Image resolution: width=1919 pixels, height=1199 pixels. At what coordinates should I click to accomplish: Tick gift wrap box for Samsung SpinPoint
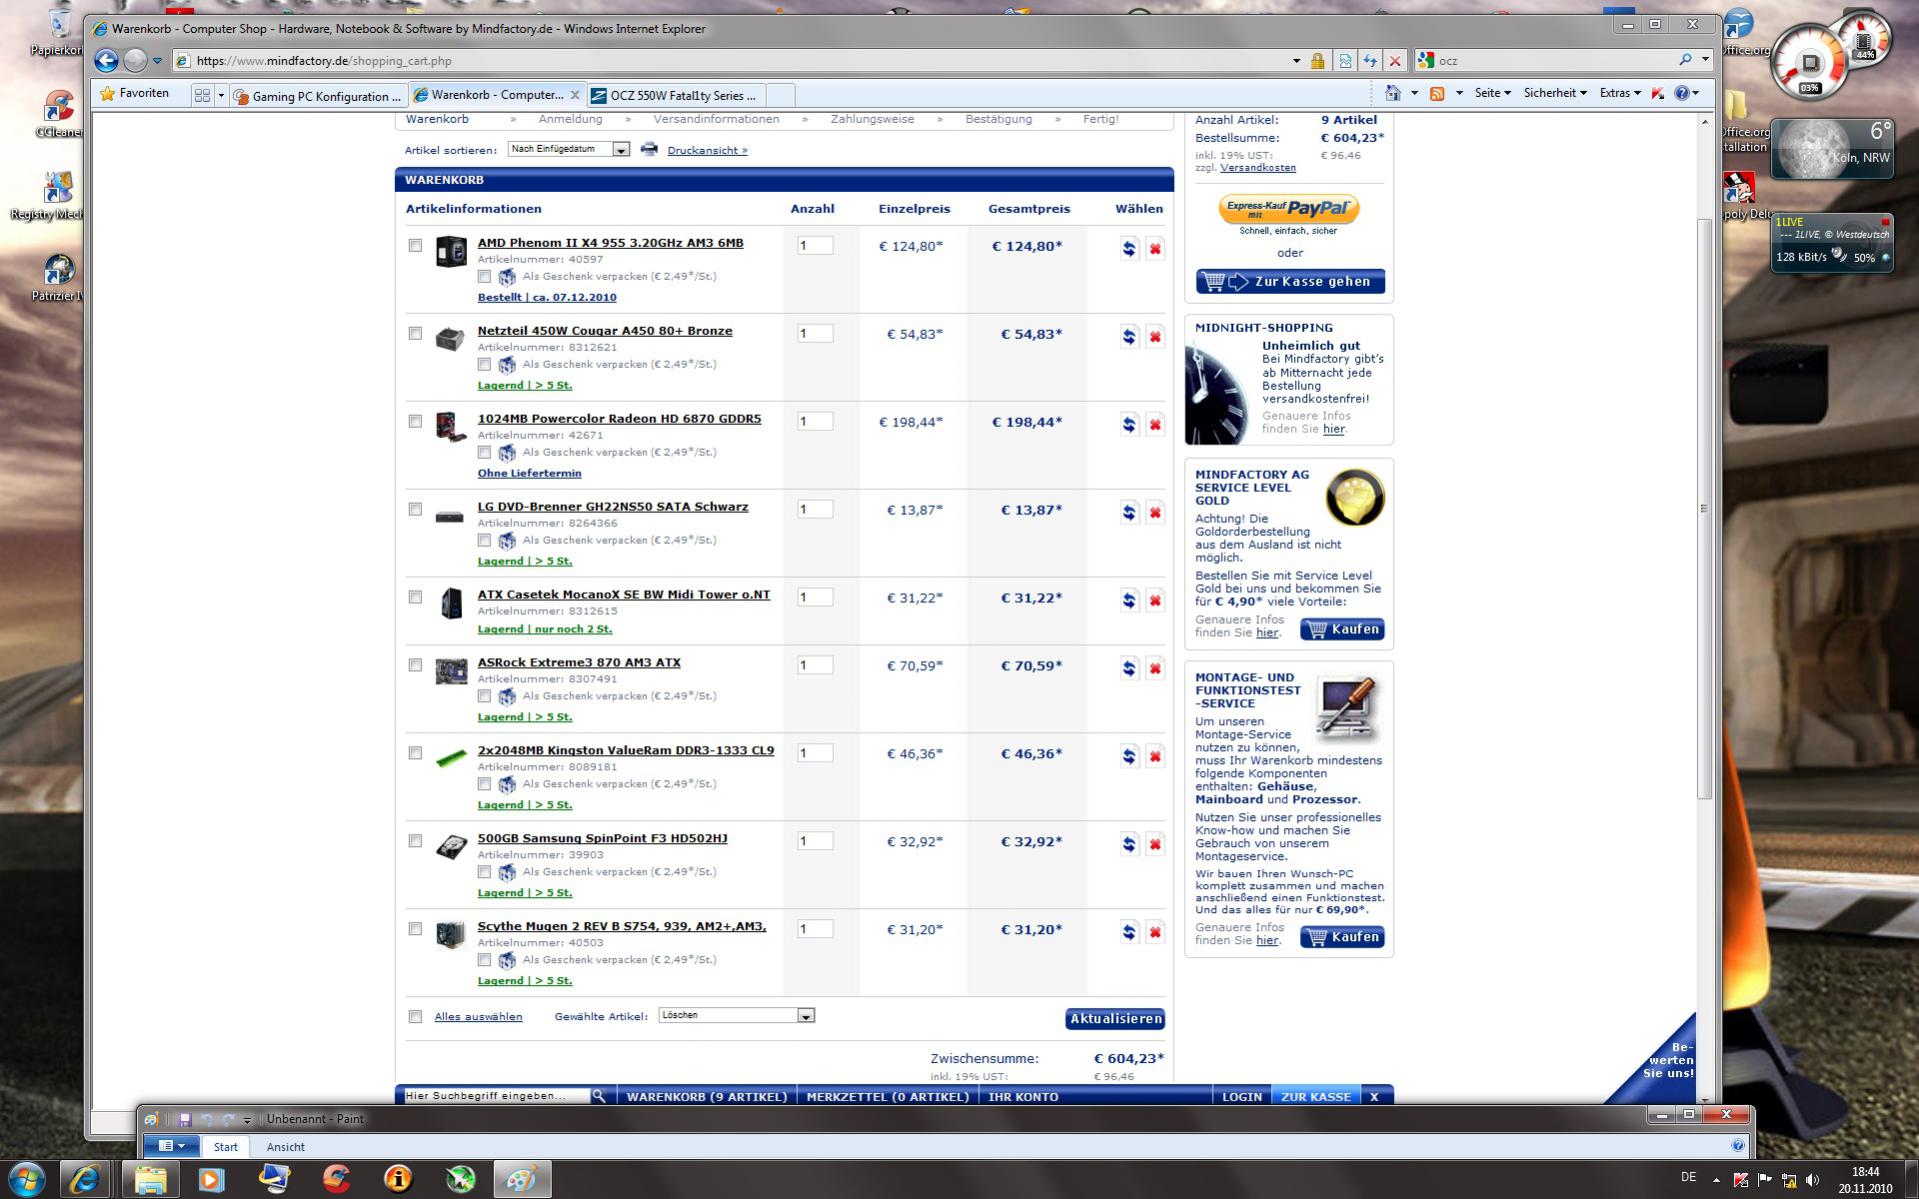coord(484,872)
